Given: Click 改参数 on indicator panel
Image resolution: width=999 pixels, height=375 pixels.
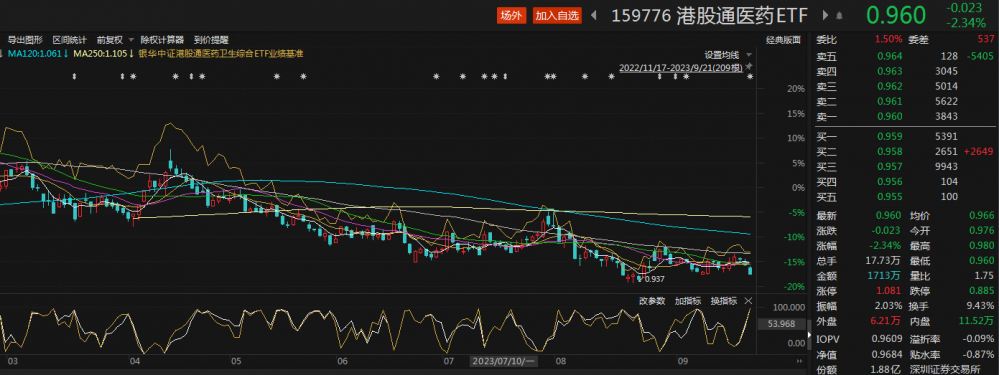Looking at the screenshot, I should click(652, 301).
